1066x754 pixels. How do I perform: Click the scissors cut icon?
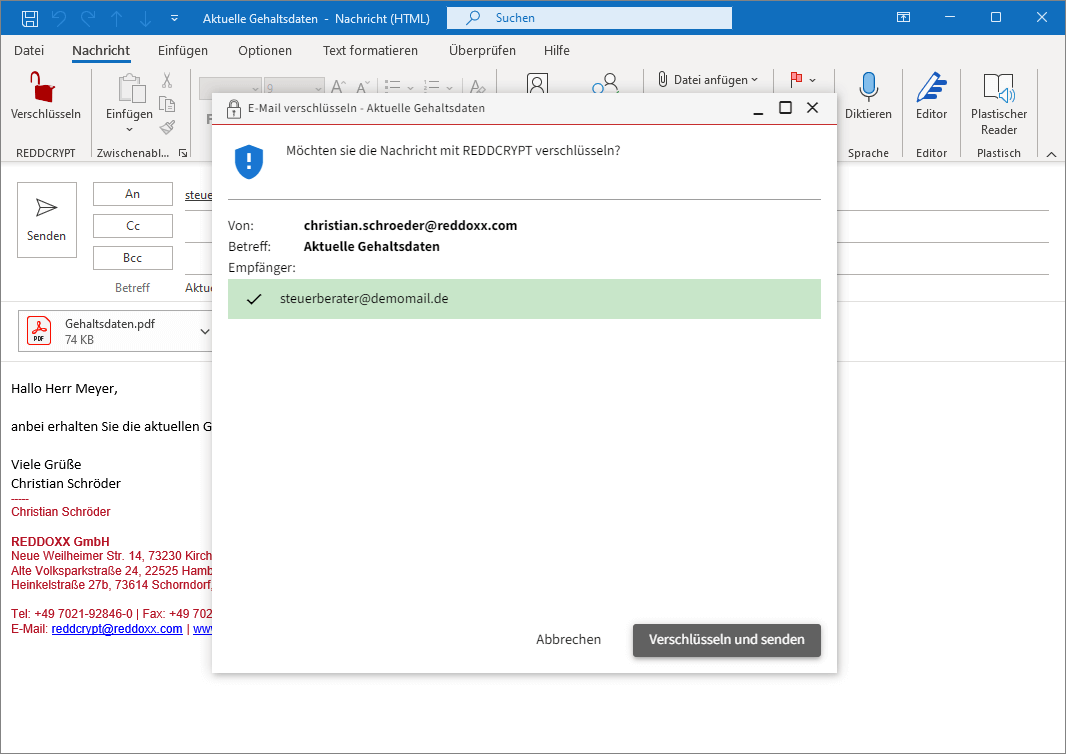pos(167,80)
